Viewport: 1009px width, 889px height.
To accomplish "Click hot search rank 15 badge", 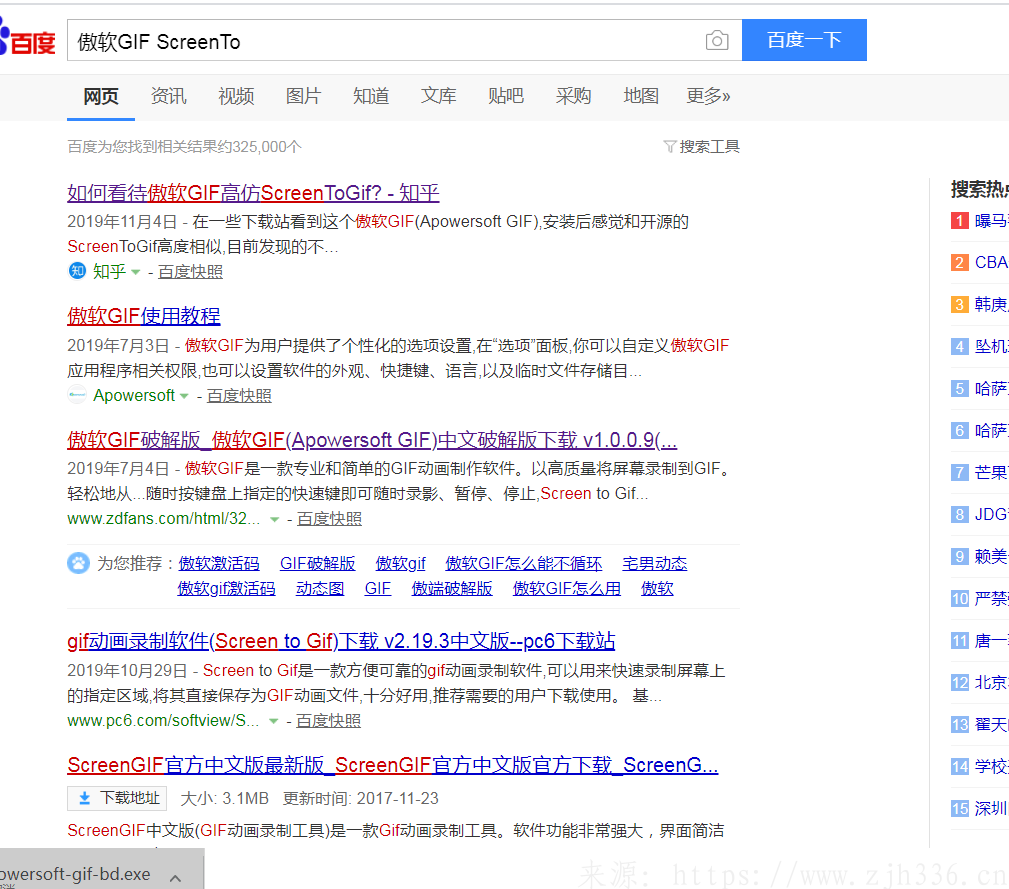I will (x=959, y=809).
